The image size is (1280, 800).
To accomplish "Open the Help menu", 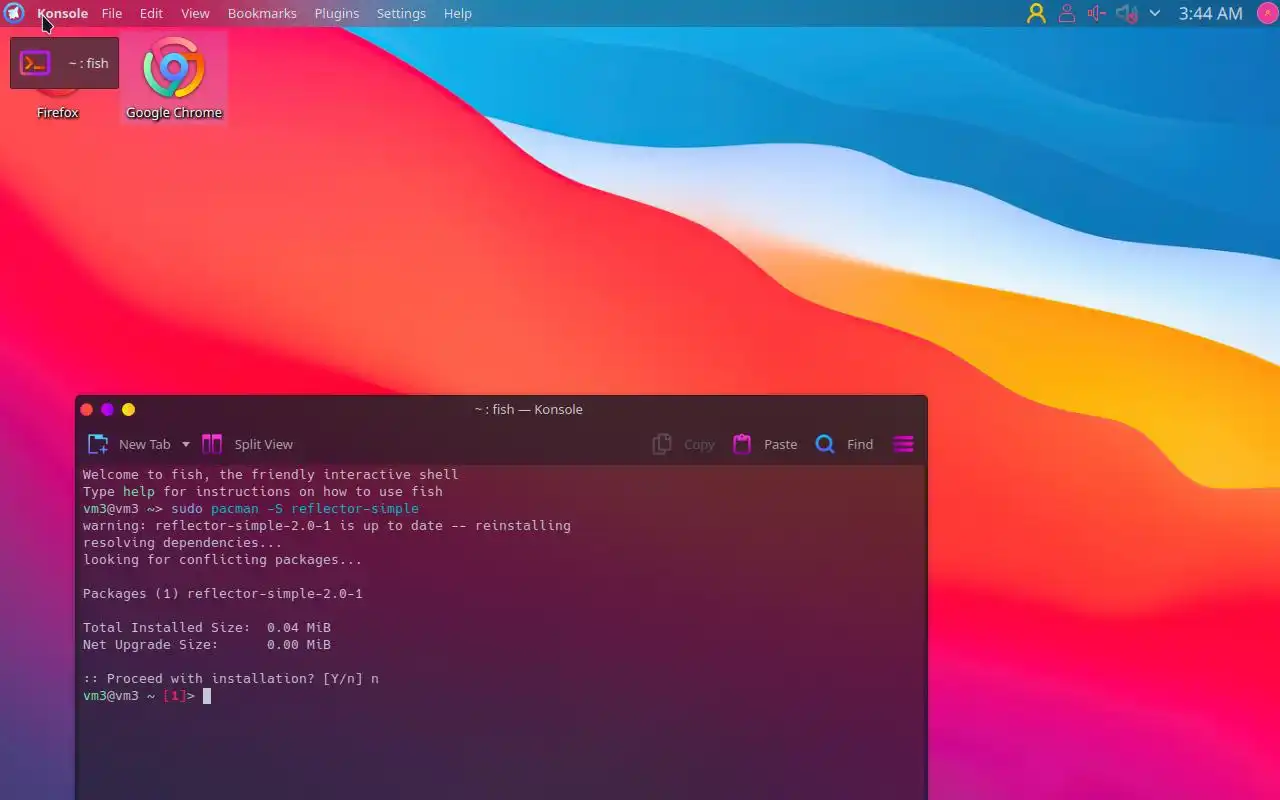I will point(458,13).
